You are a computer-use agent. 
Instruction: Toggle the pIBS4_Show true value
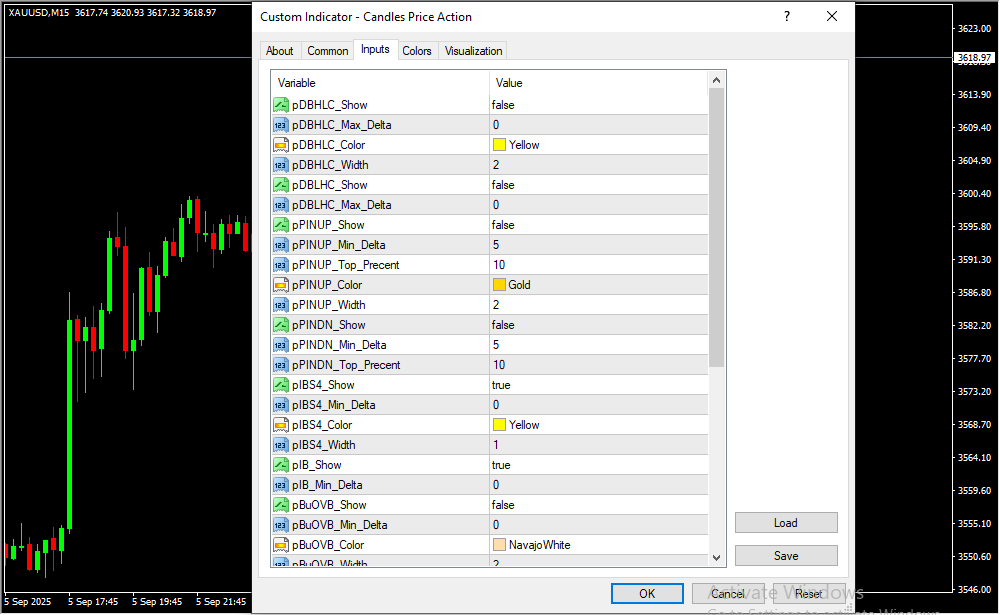(x=501, y=385)
